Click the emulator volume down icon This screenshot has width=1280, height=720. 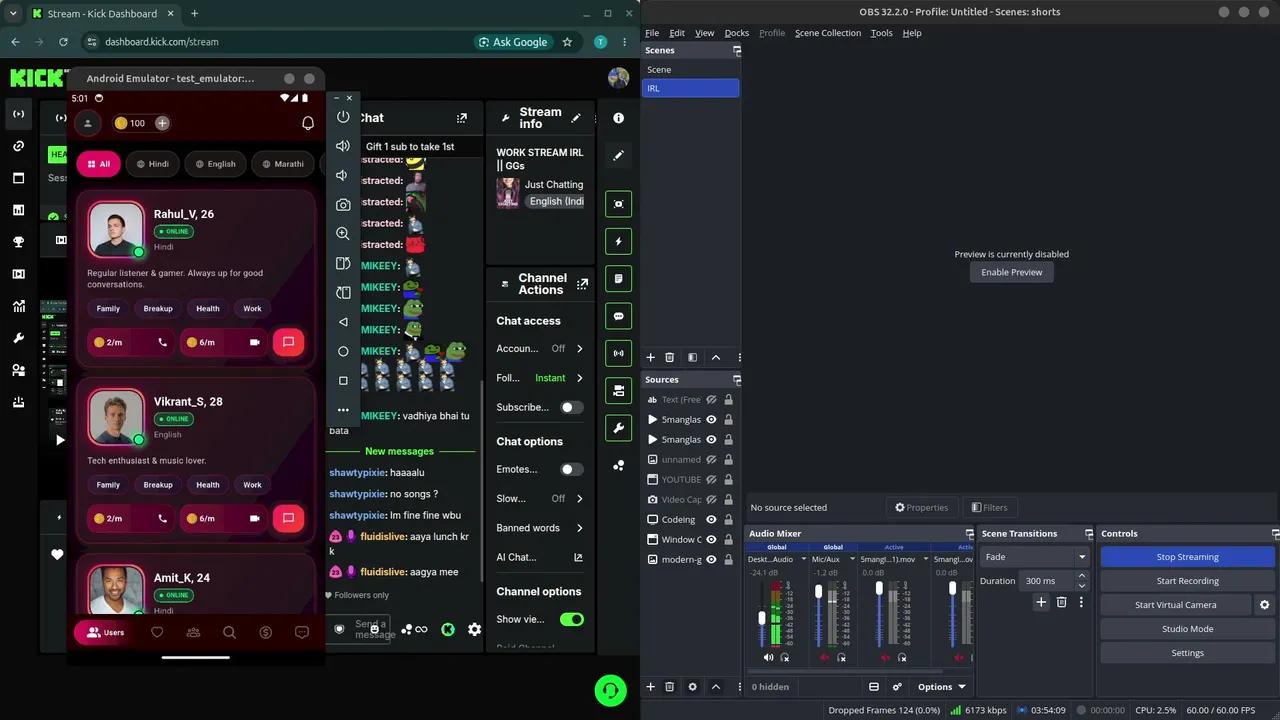tap(342, 175)
